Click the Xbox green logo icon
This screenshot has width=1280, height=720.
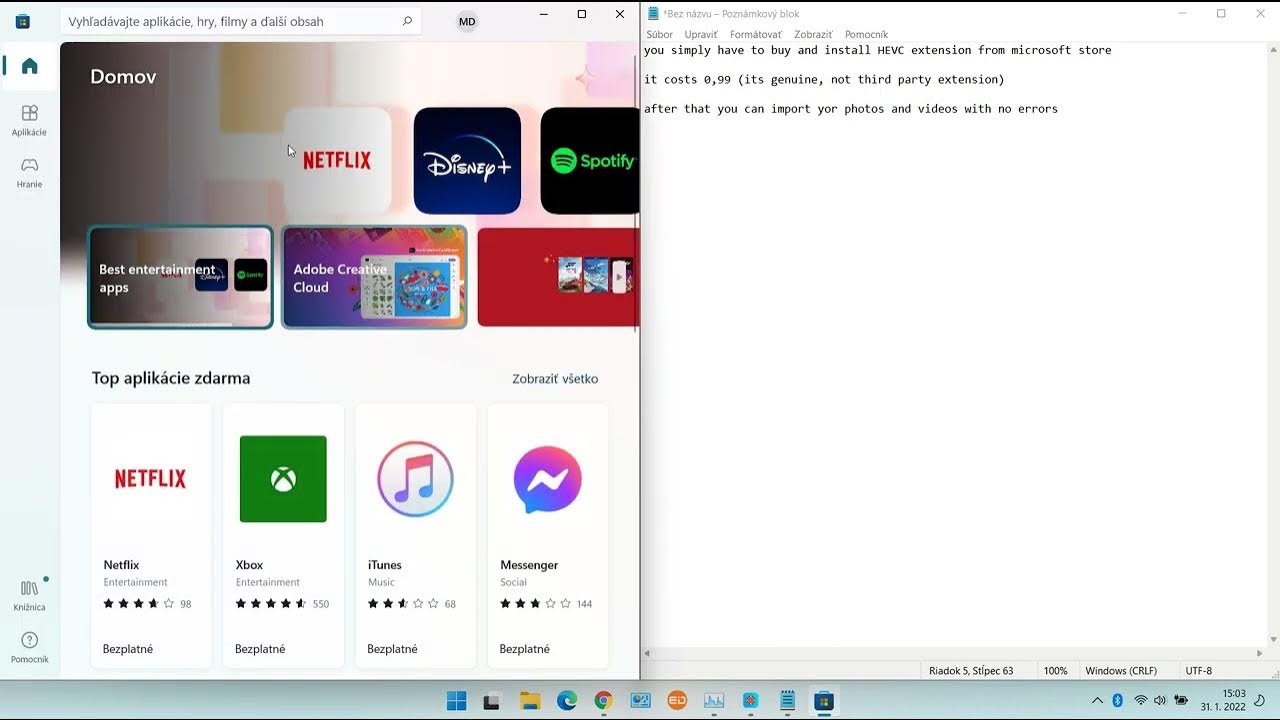click(x=283, y=479)
